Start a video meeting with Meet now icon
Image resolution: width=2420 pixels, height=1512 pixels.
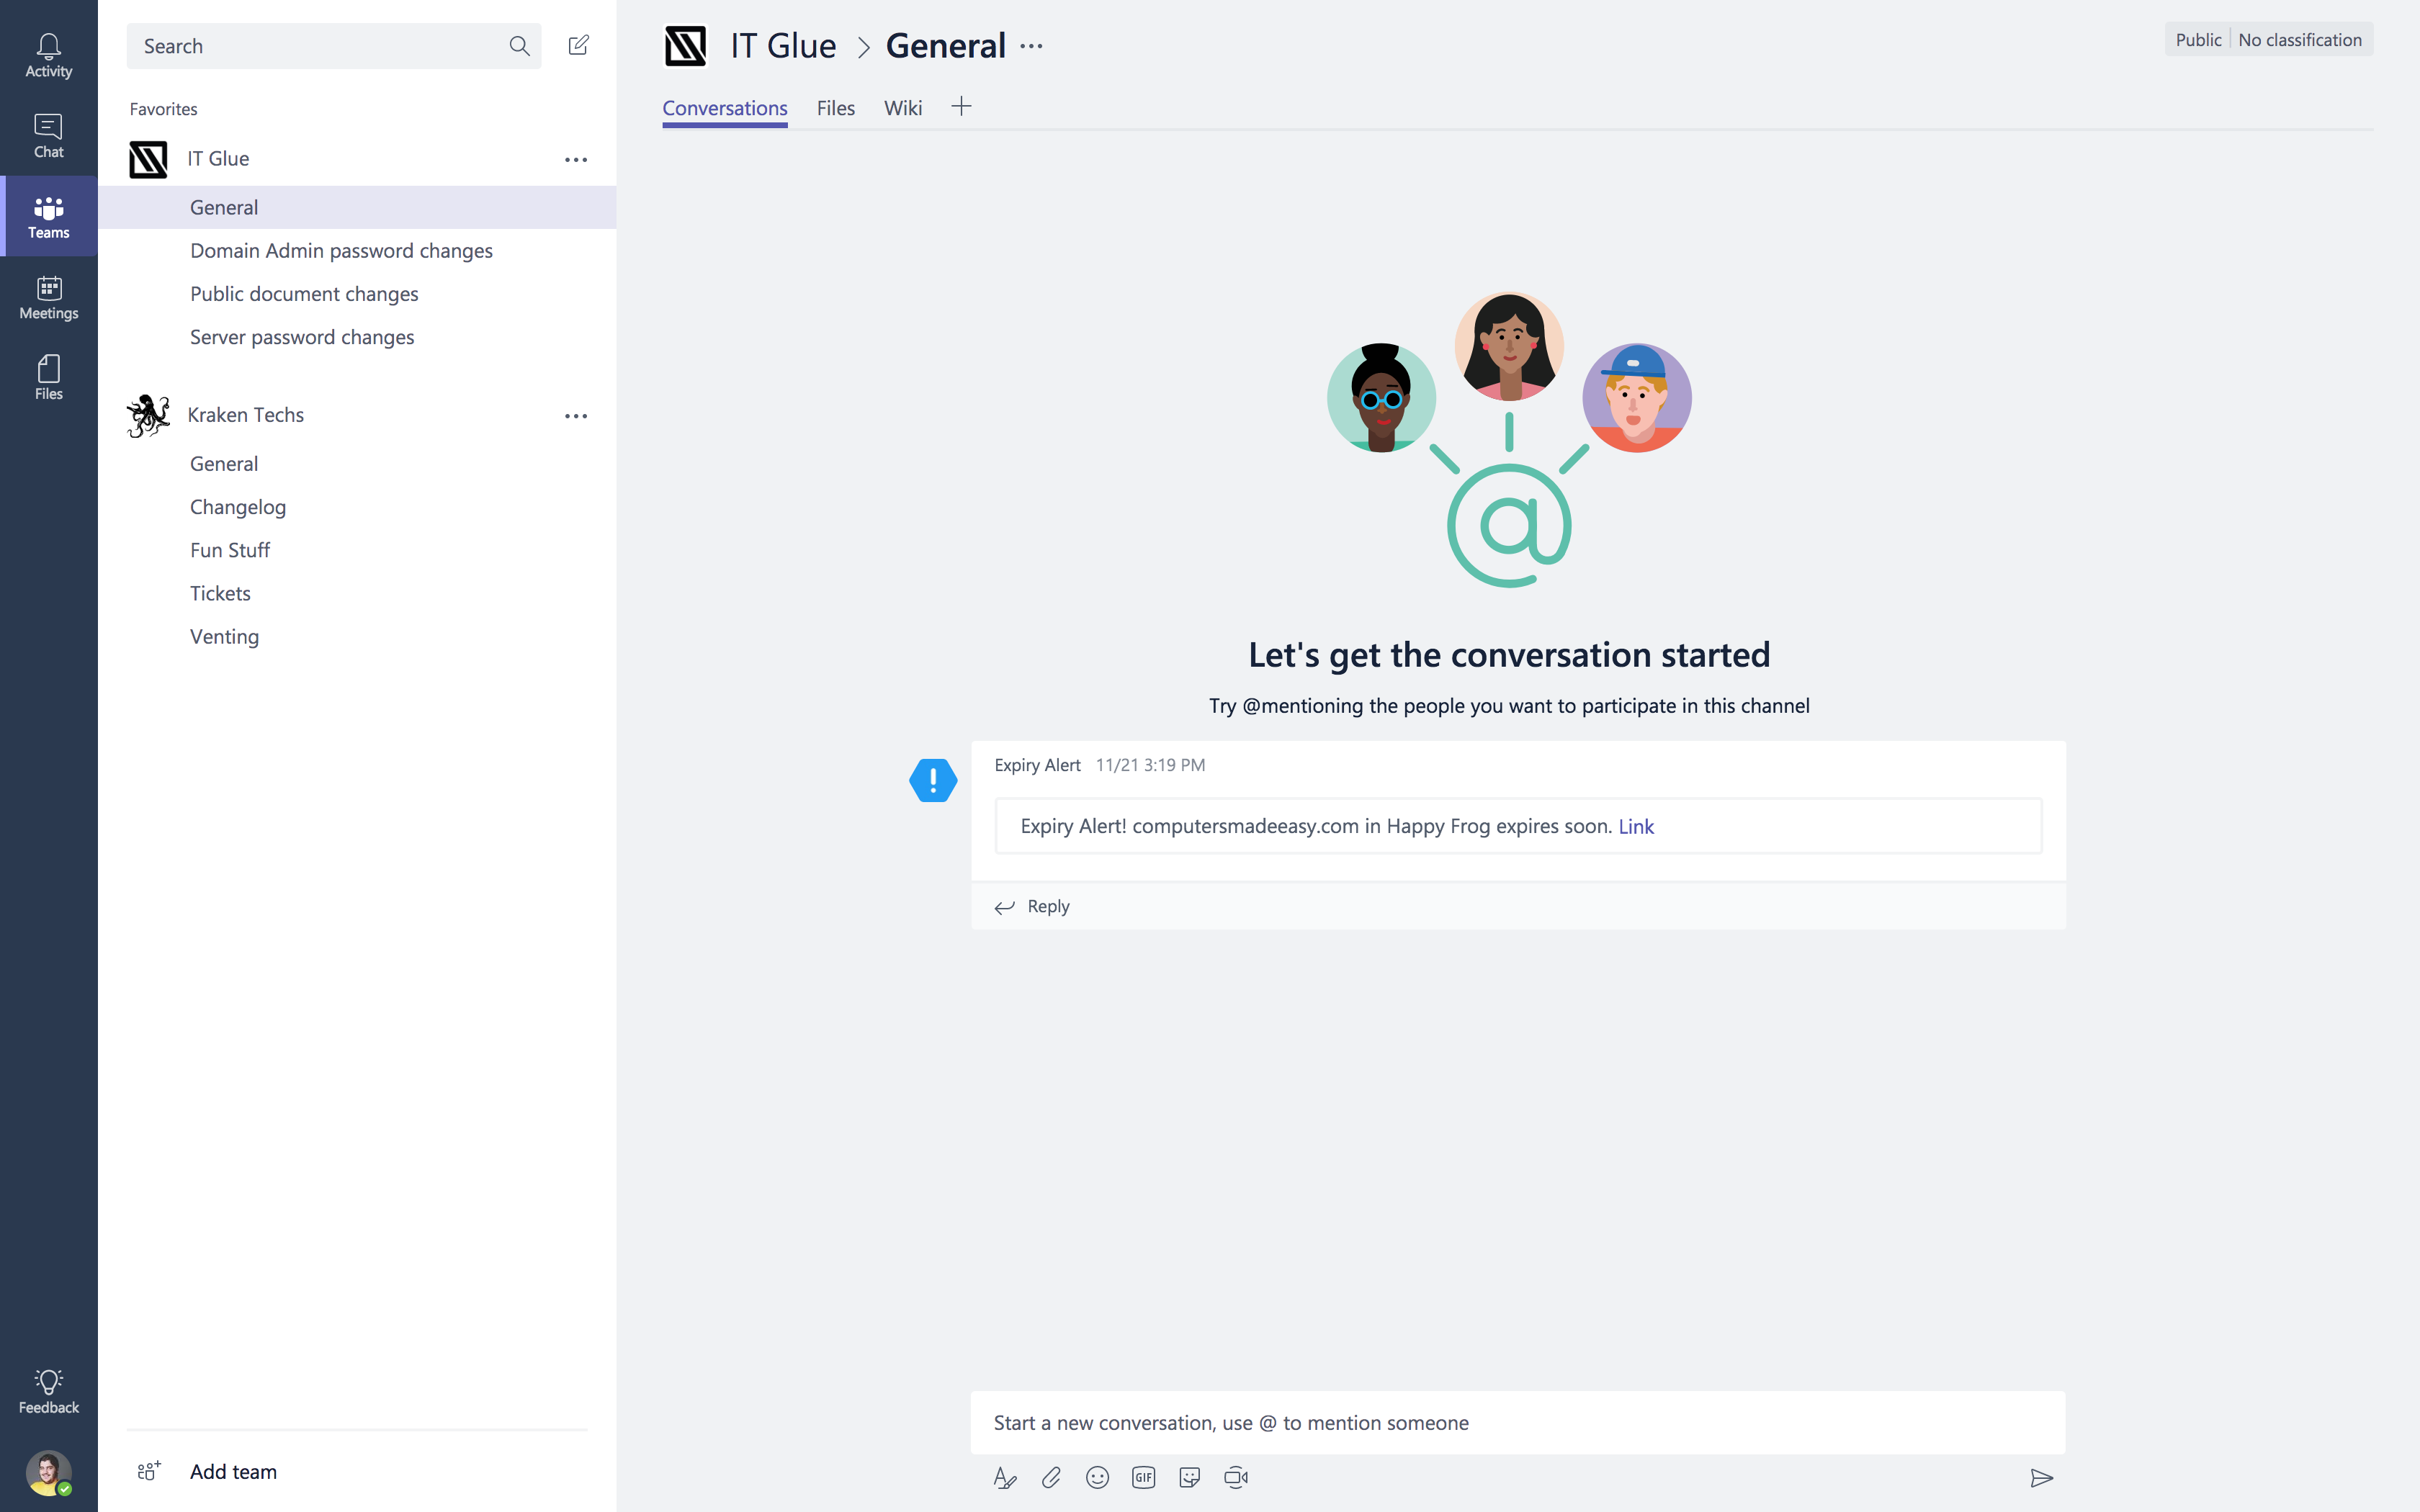tap(1236, 1477)
